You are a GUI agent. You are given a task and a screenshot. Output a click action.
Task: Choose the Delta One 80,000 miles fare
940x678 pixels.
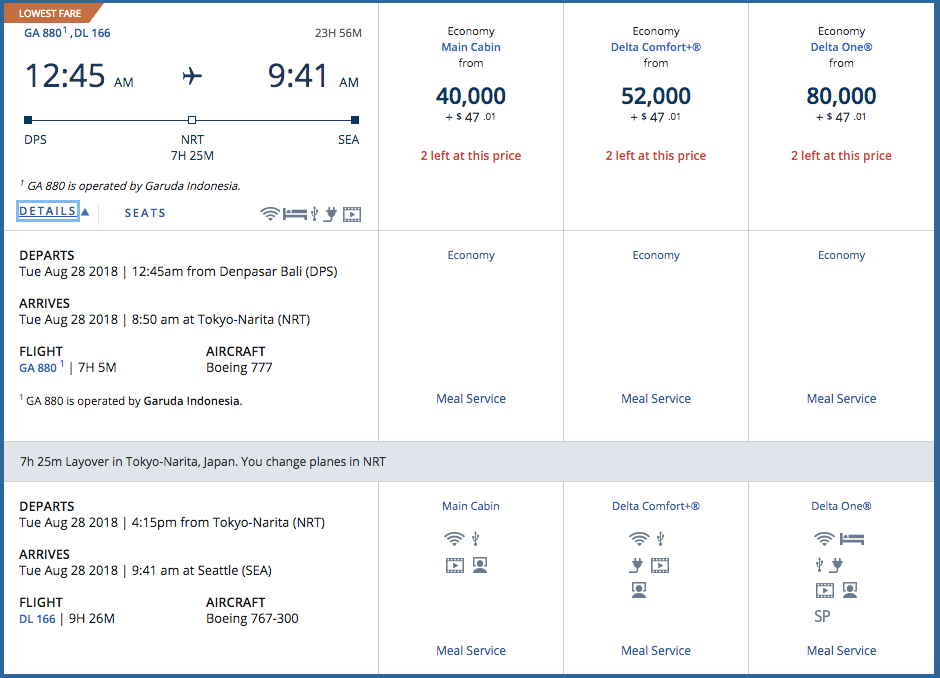(x=841, y=97)
